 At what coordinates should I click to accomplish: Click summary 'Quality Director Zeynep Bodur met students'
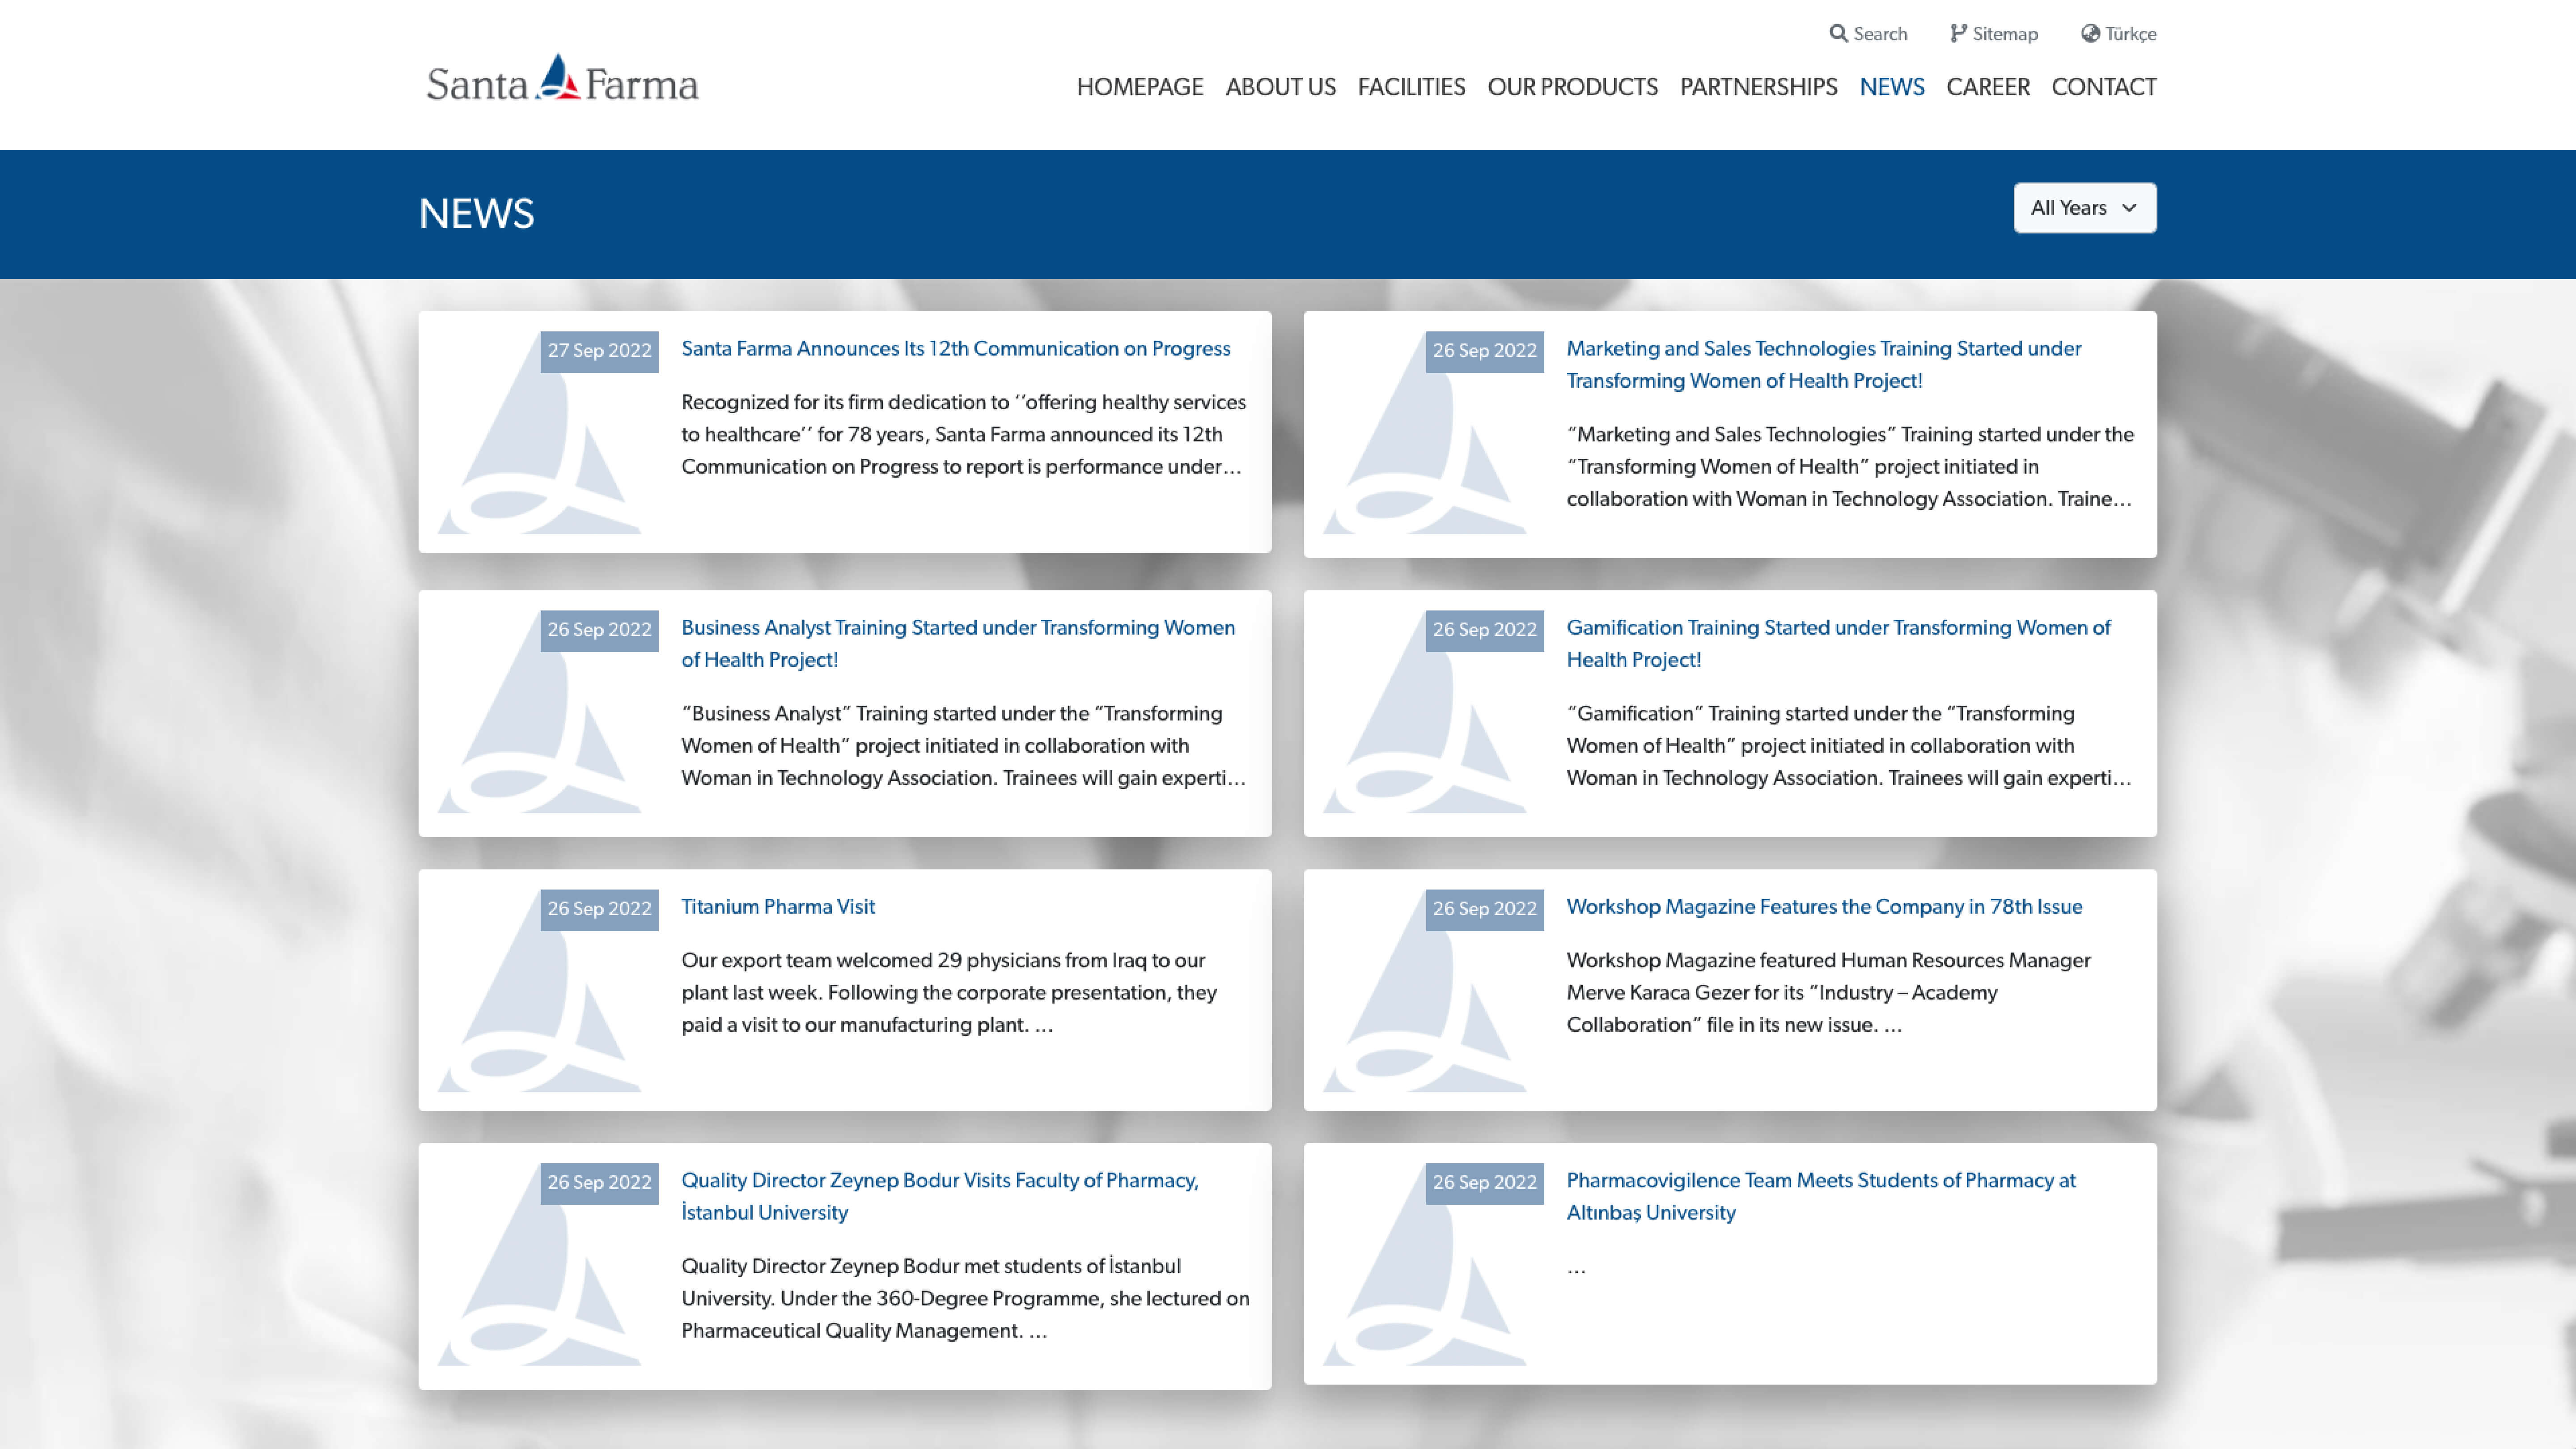click(965, 1299)
